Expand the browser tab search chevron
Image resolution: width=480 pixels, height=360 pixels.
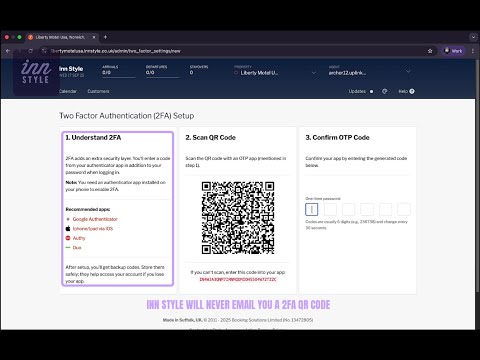point(473,37)
